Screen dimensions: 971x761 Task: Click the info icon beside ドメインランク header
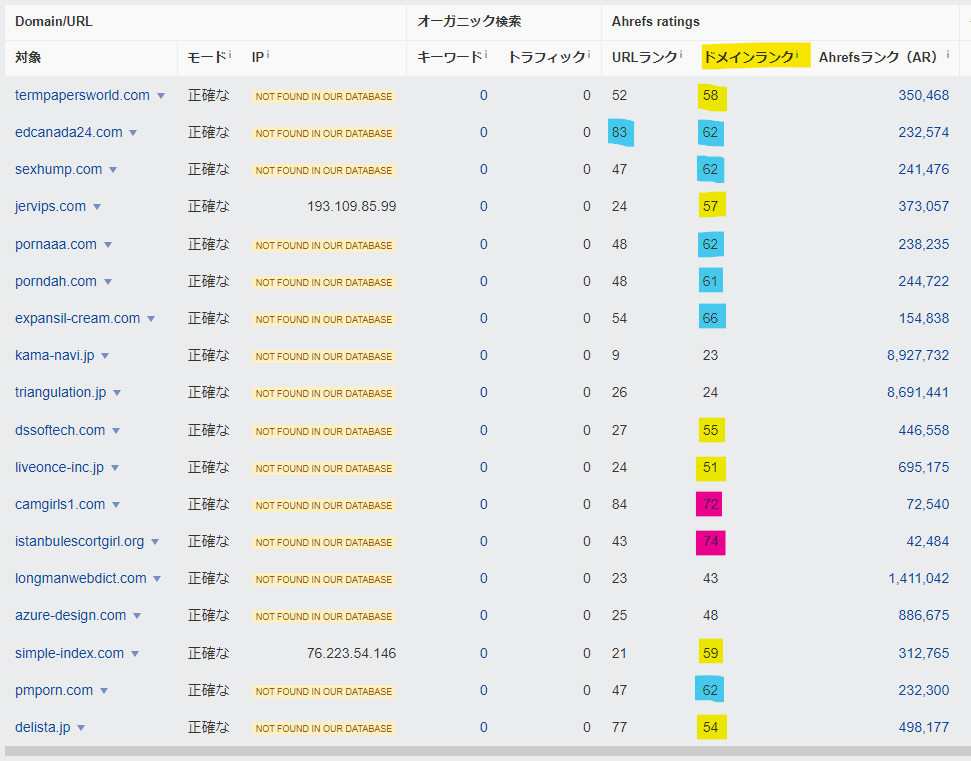click(797, 54)
